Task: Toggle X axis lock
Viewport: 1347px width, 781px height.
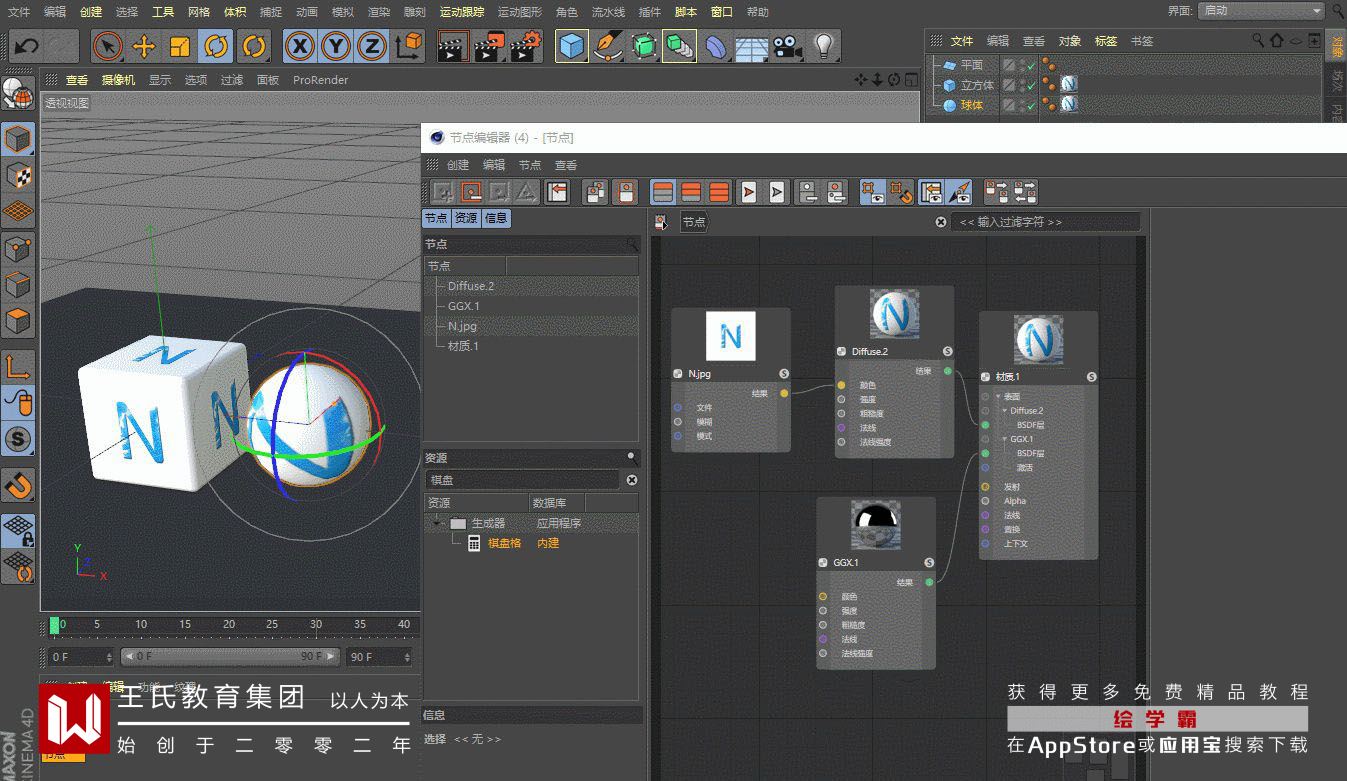Action: [x=300, y=46]
